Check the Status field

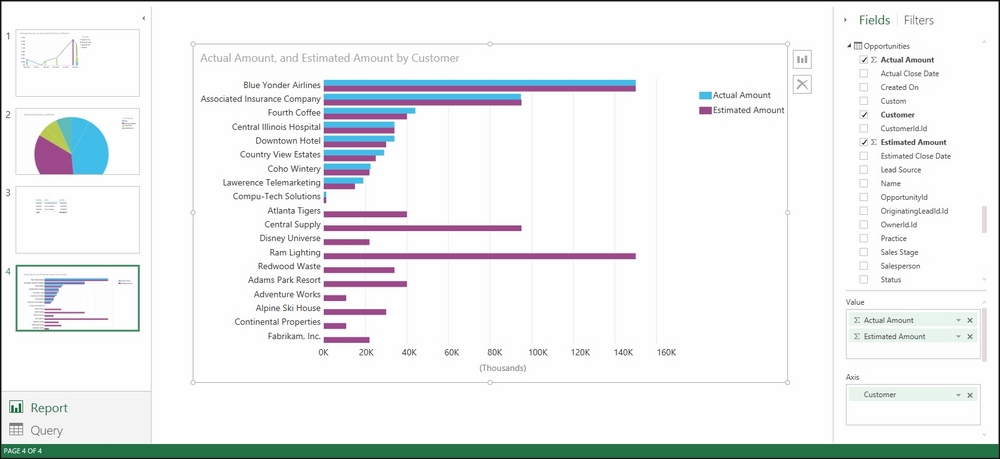tap(864, 279)
